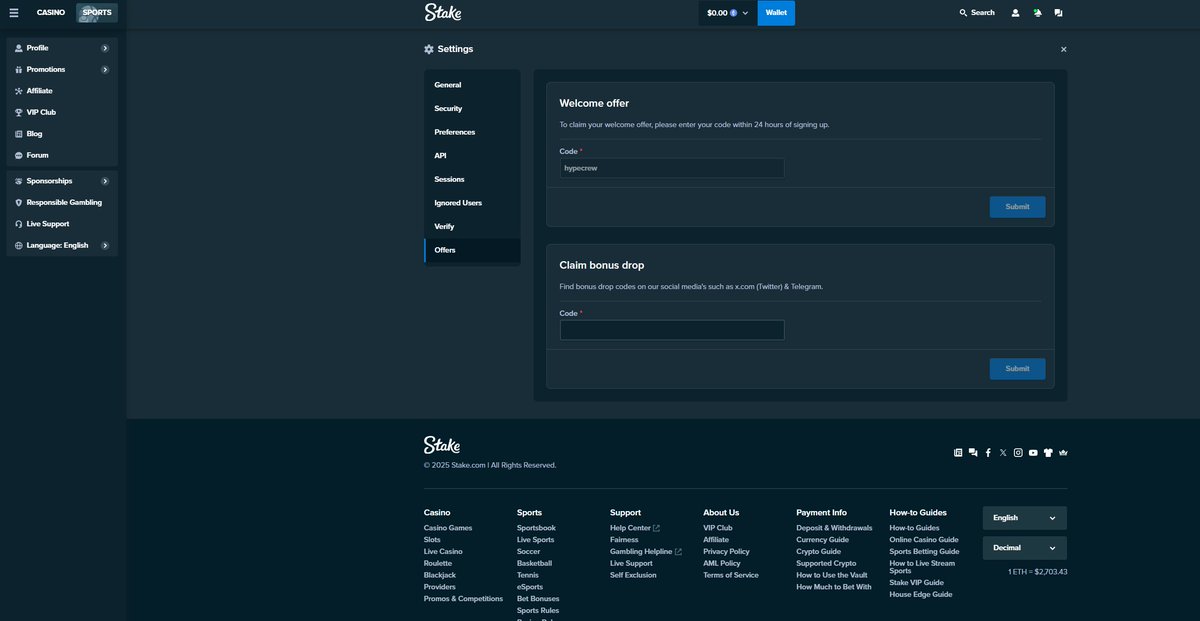This screenshot has height=621, width=1200.
Task: Open Forum in the left sidebar
Action: tap(62, 156)
